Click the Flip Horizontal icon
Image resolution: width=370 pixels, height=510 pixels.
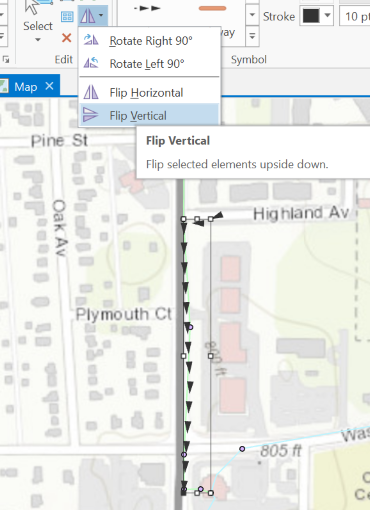tap(91, 92)
